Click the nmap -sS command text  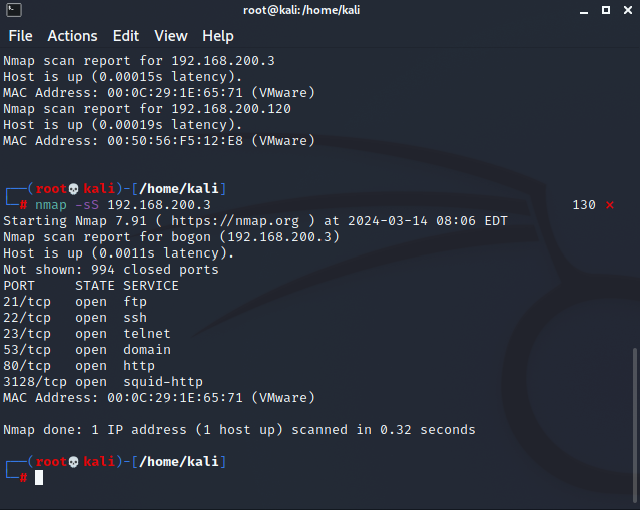click(67, 205)
